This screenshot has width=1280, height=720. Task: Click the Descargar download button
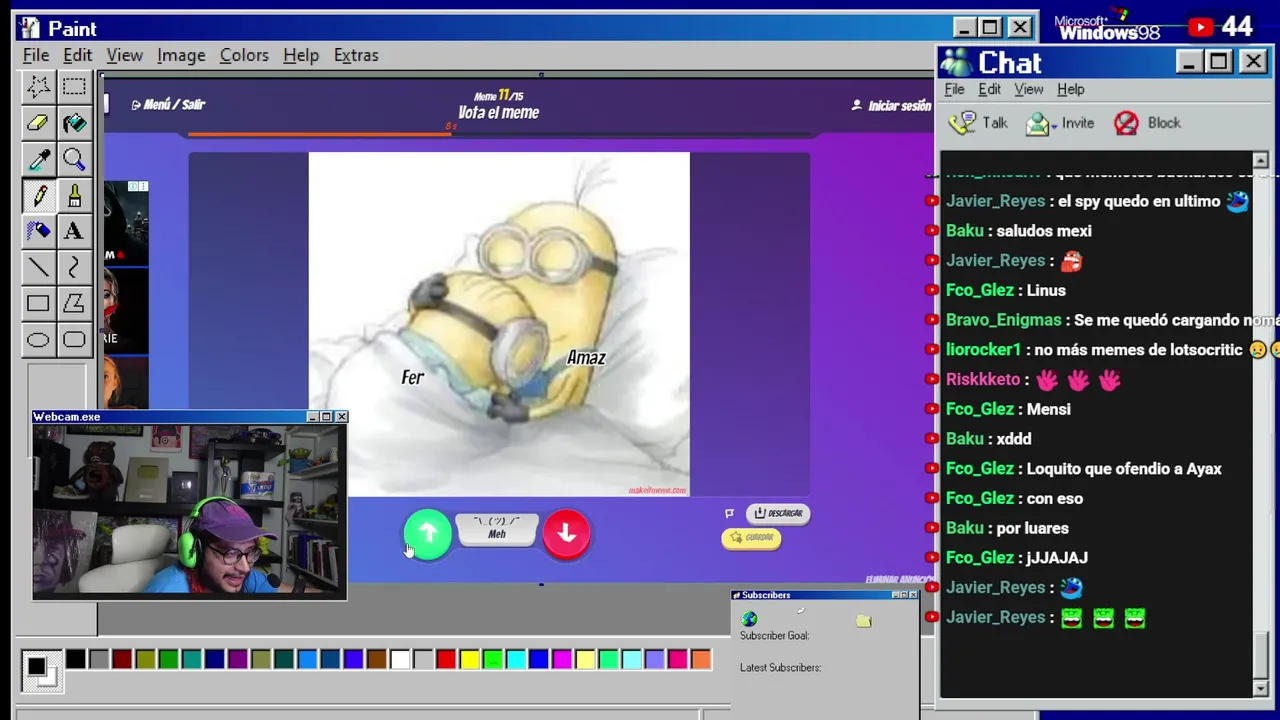coord(778,513)
